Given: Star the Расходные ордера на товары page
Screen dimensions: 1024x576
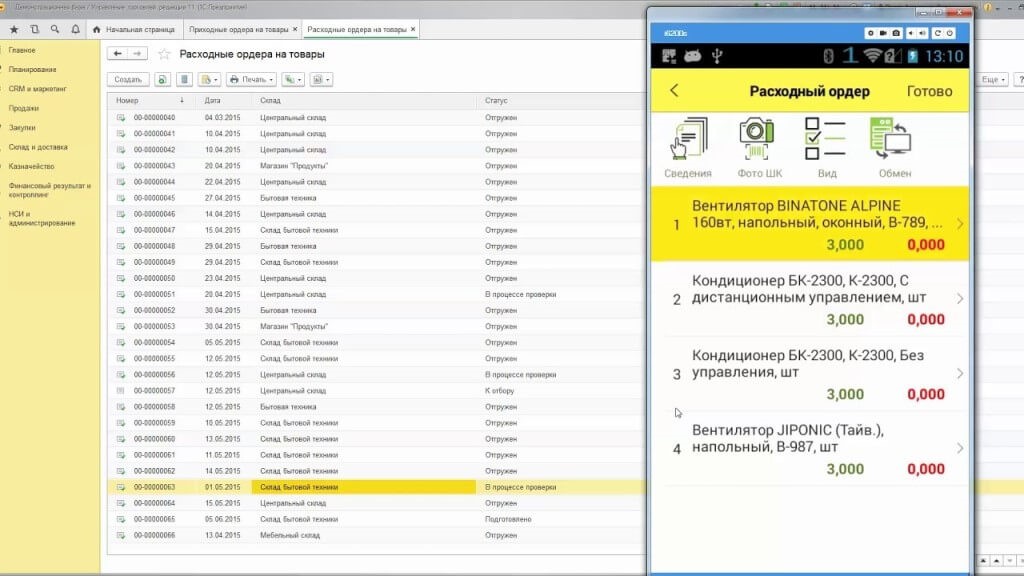Looking at the screenshot, I should [165, 54].
